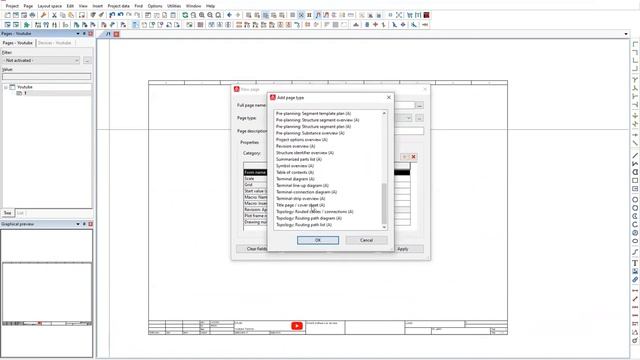Click the page type list scrollbar thumb

click(384, 203)
